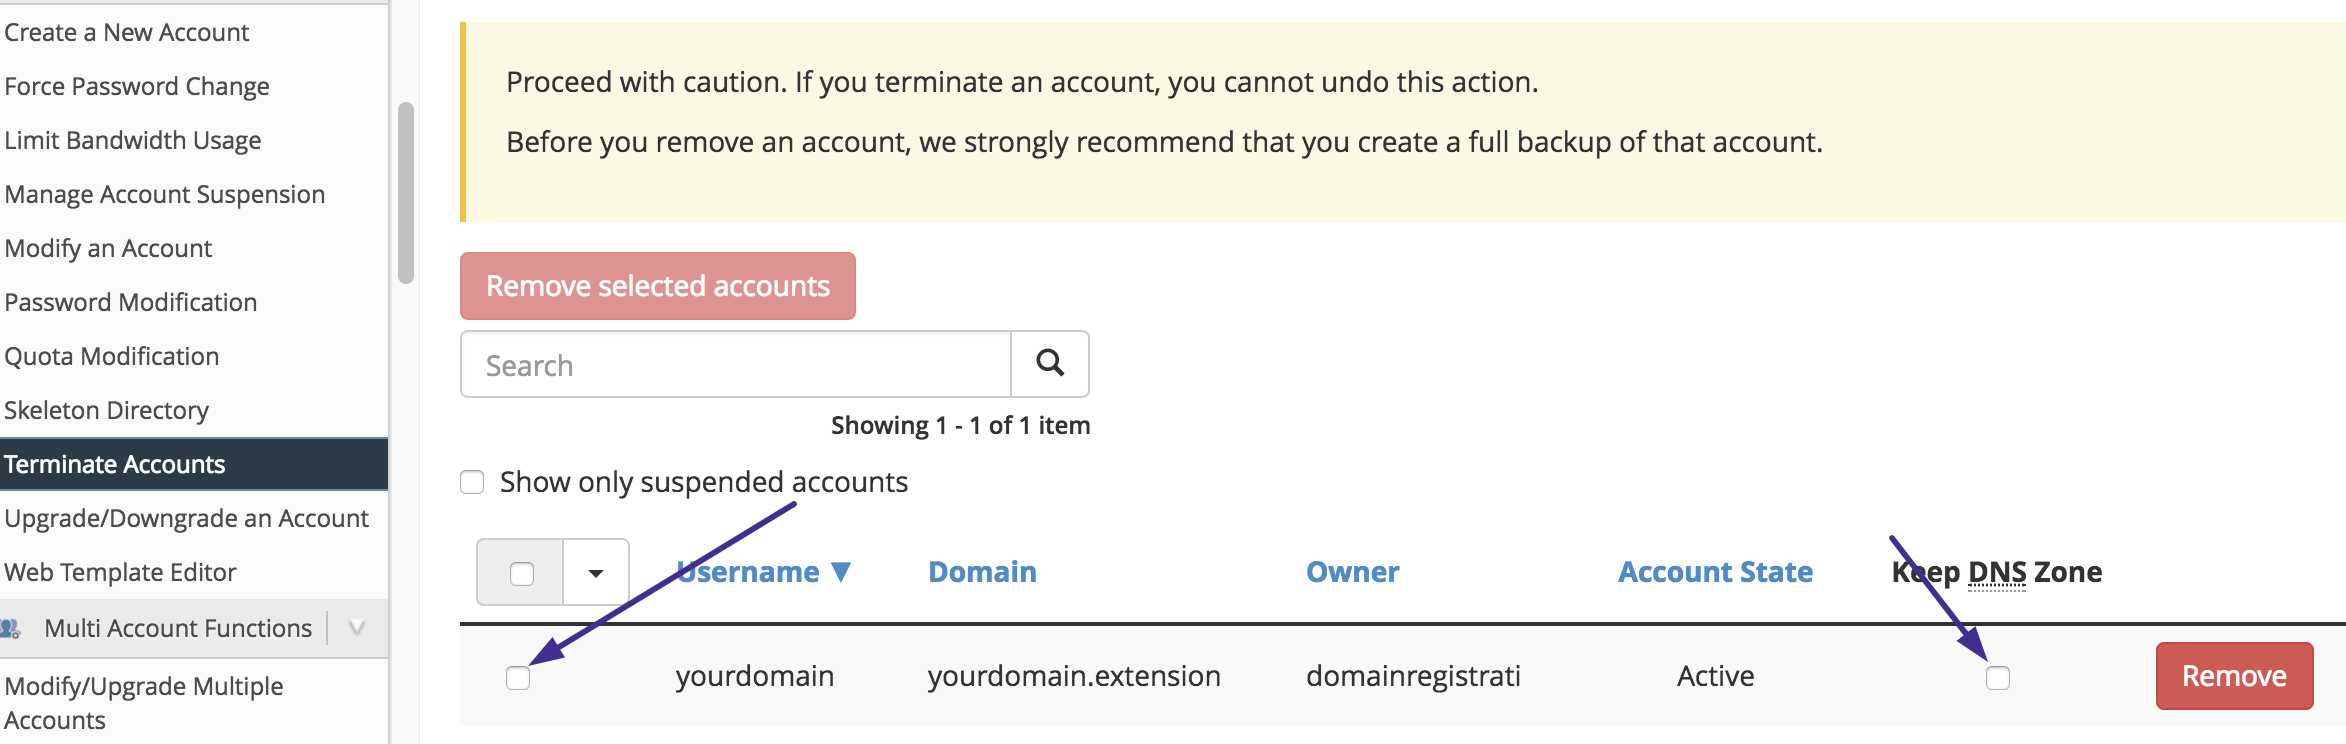Sort by Account State column
Viewport: 2346px width, 744px height.
[x=1714, y=571]
